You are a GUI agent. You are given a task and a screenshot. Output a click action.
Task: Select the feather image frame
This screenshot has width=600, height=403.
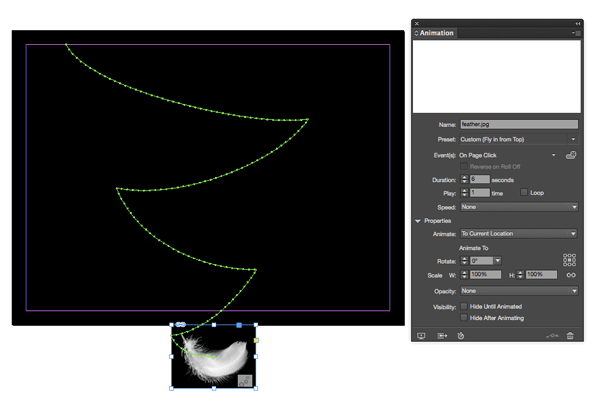(214, 356)
